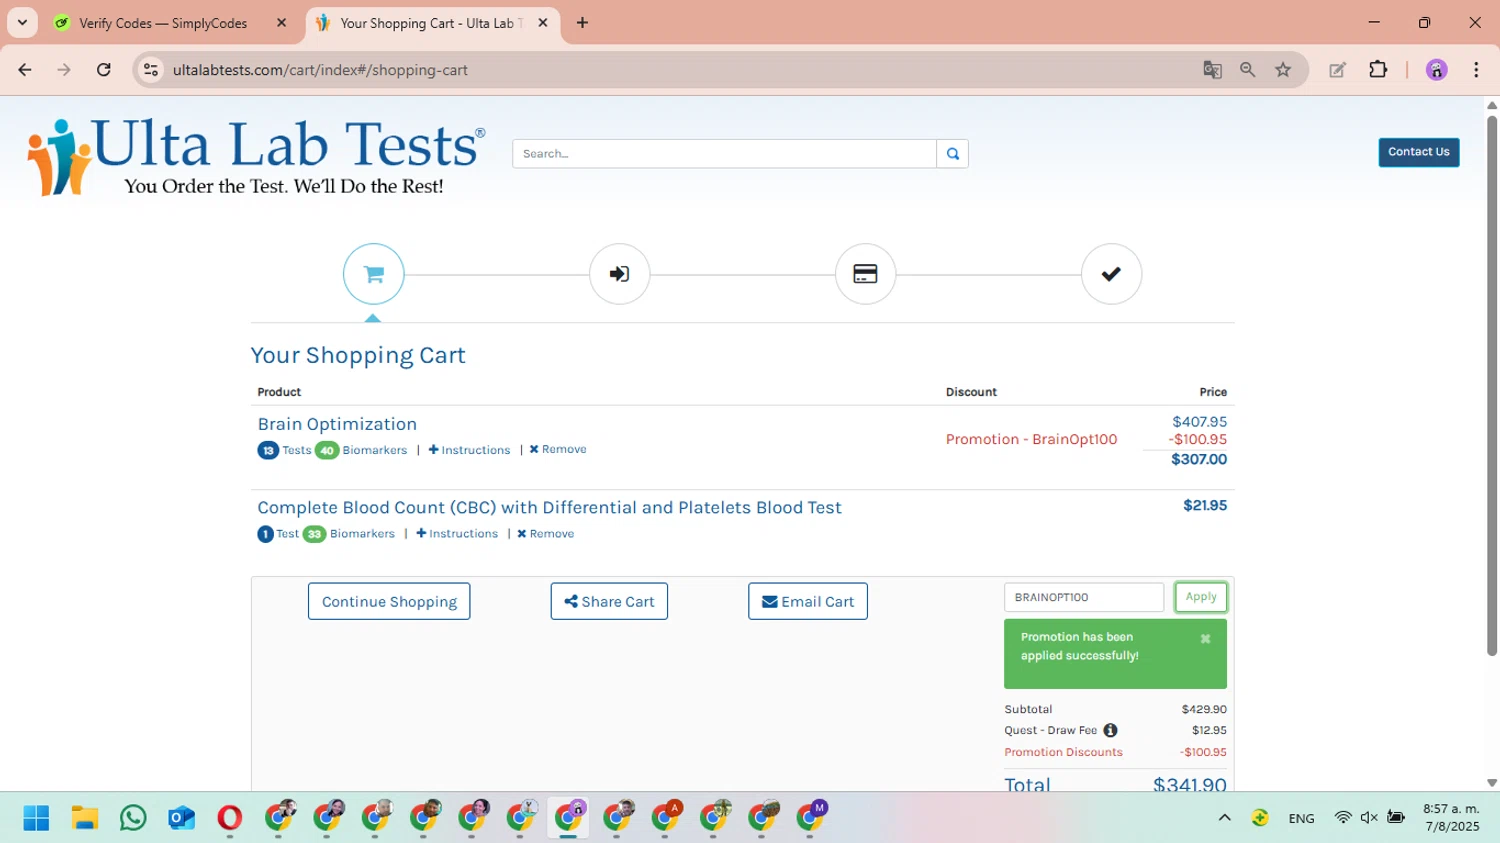Click the browser address bar URL
The image size is (1500, 843).
tap(320, 70)
